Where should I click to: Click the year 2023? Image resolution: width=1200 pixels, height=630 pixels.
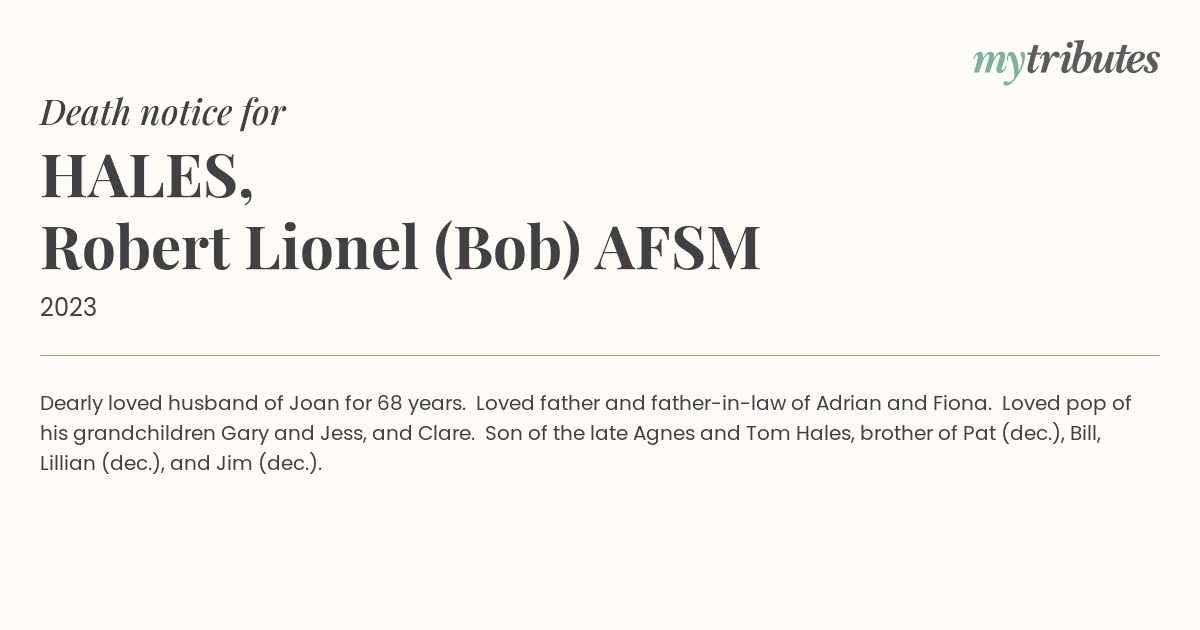[x=68, y=308]
